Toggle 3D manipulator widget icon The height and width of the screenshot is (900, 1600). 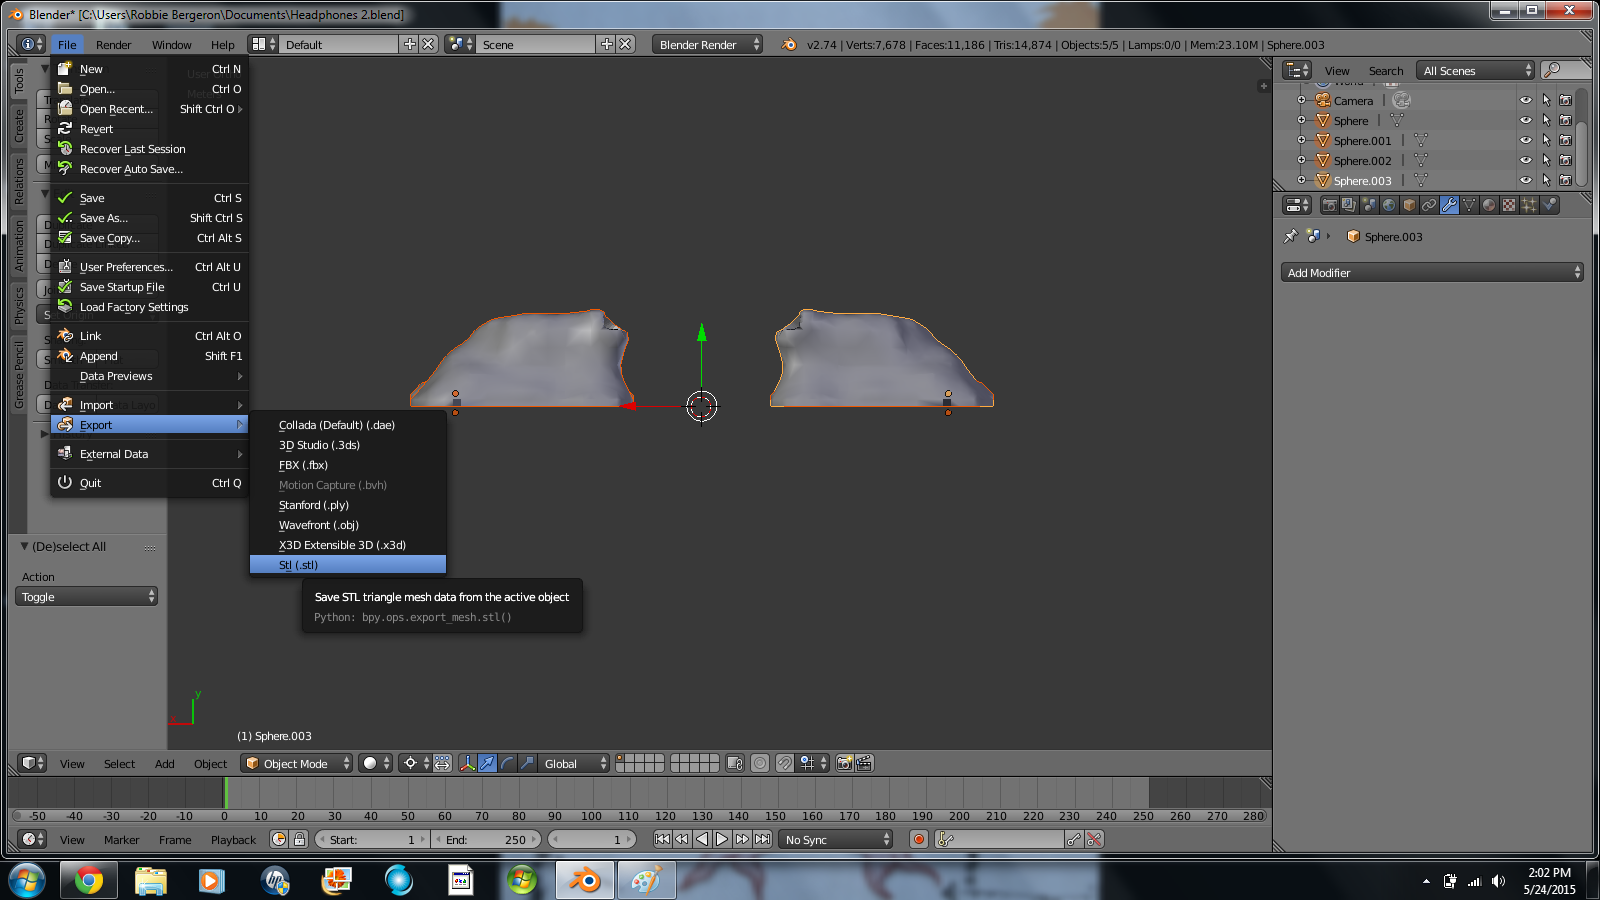[x=467, y=763]
